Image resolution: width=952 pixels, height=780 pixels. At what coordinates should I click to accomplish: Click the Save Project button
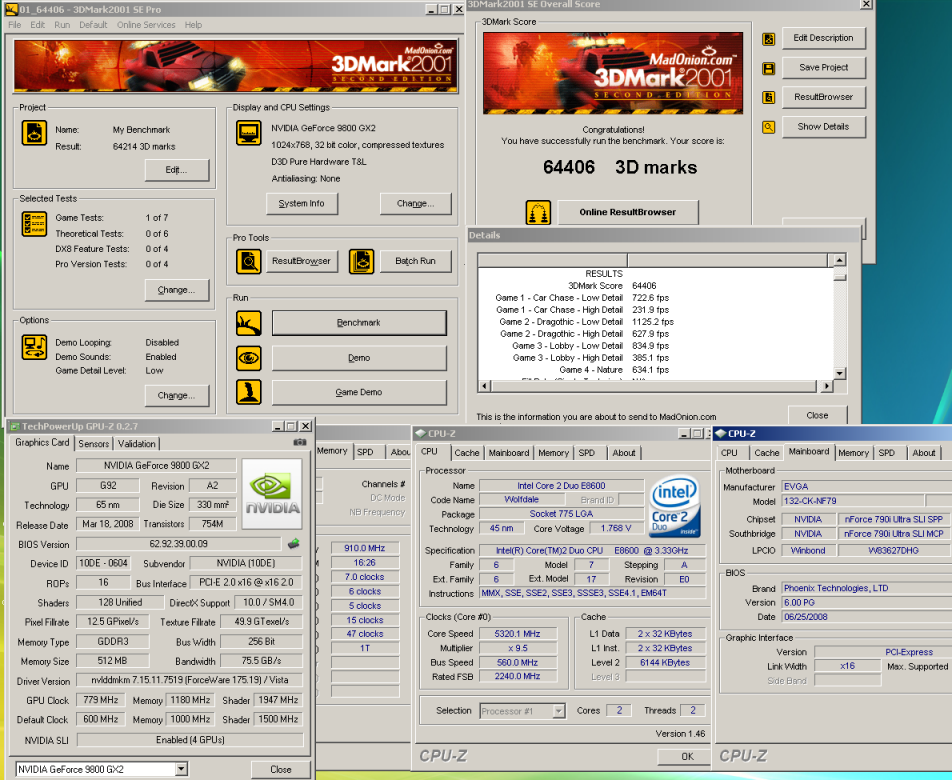pos(823,67)
